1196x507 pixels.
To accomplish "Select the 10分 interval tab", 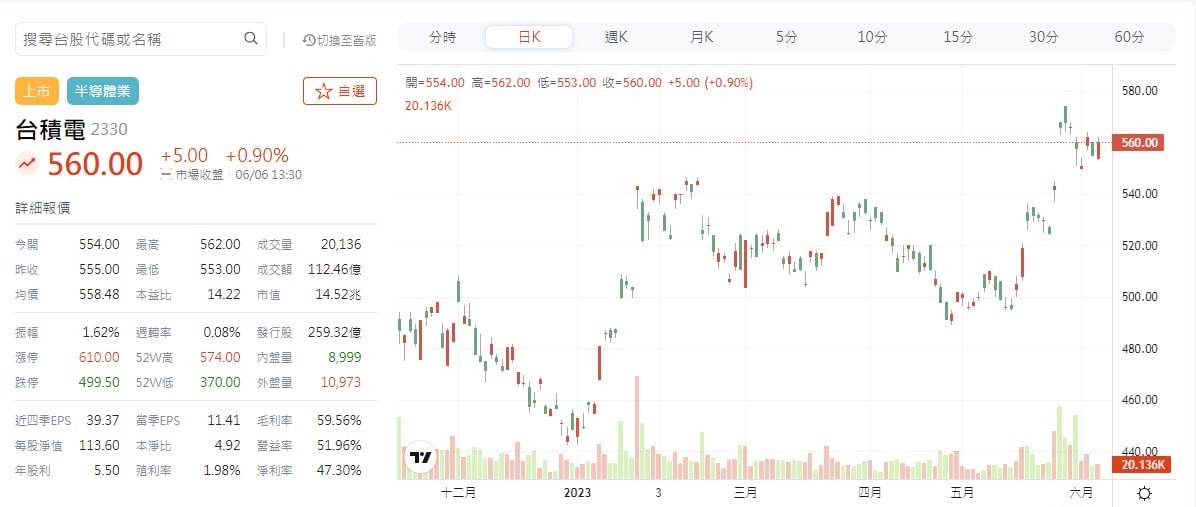I will coord(872,37).
